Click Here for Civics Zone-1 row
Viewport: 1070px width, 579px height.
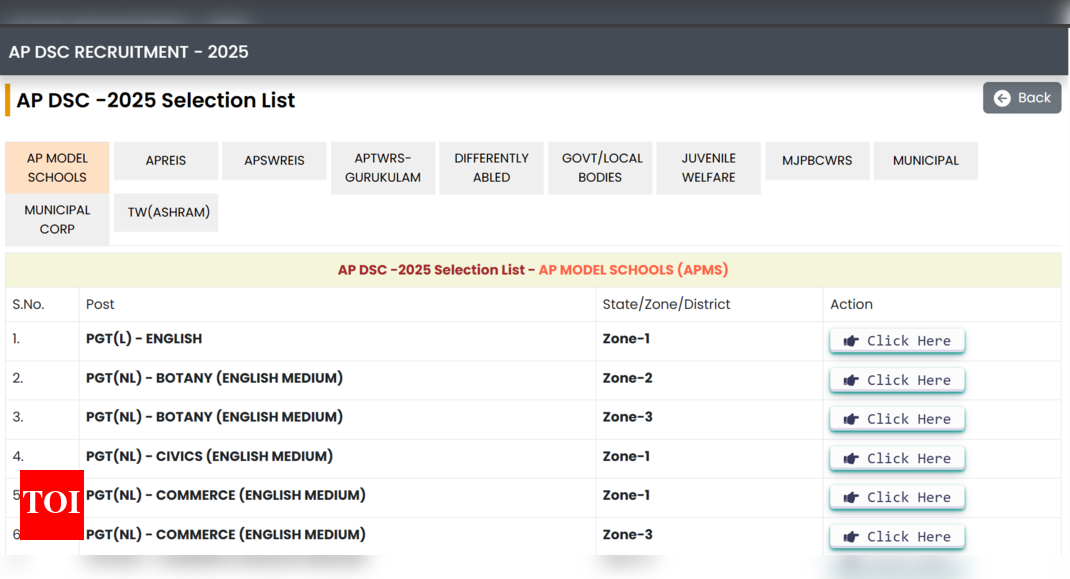[897, 459]
